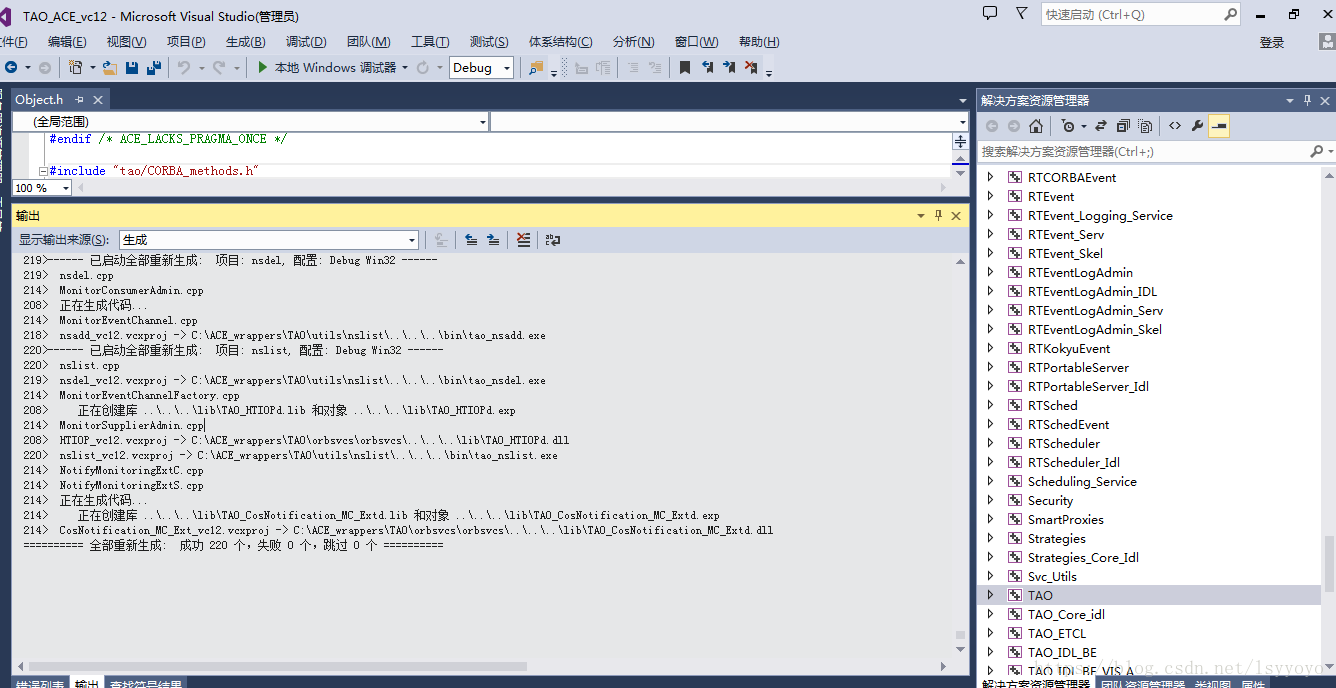Viewport: 1336px width, 688px height.
Task: Go to previous message in output toolbar
Action: click(471, 240)
